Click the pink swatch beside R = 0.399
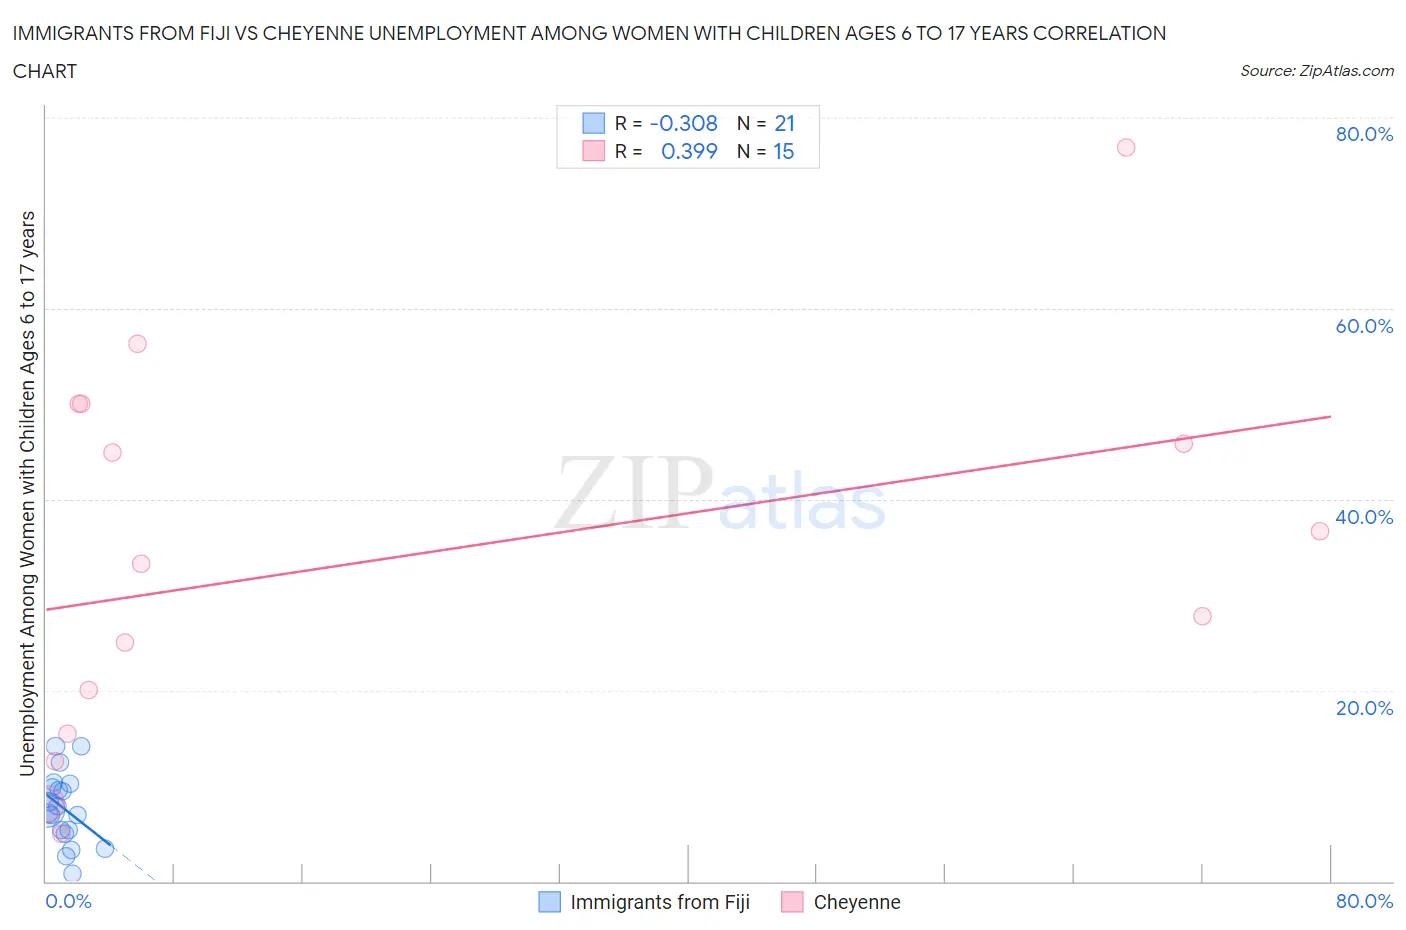Image resolution: width=1406 pixels, height=930 pixels. (x=594, y=151)
